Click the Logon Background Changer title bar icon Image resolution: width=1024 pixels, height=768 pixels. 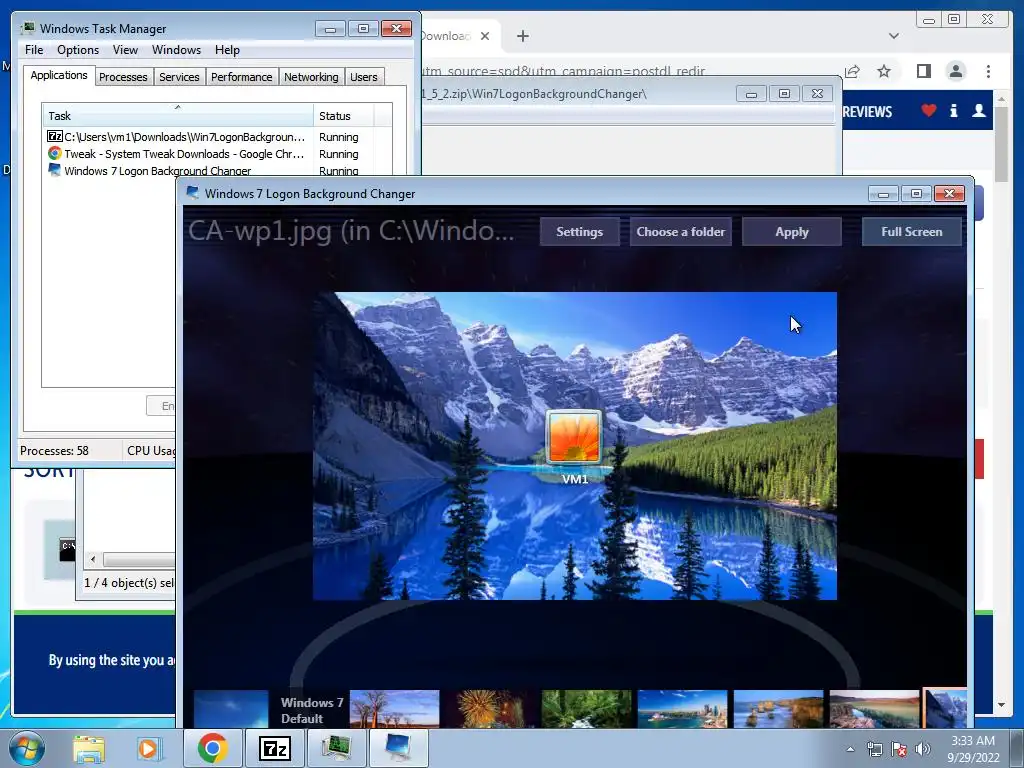click(193, 193)
